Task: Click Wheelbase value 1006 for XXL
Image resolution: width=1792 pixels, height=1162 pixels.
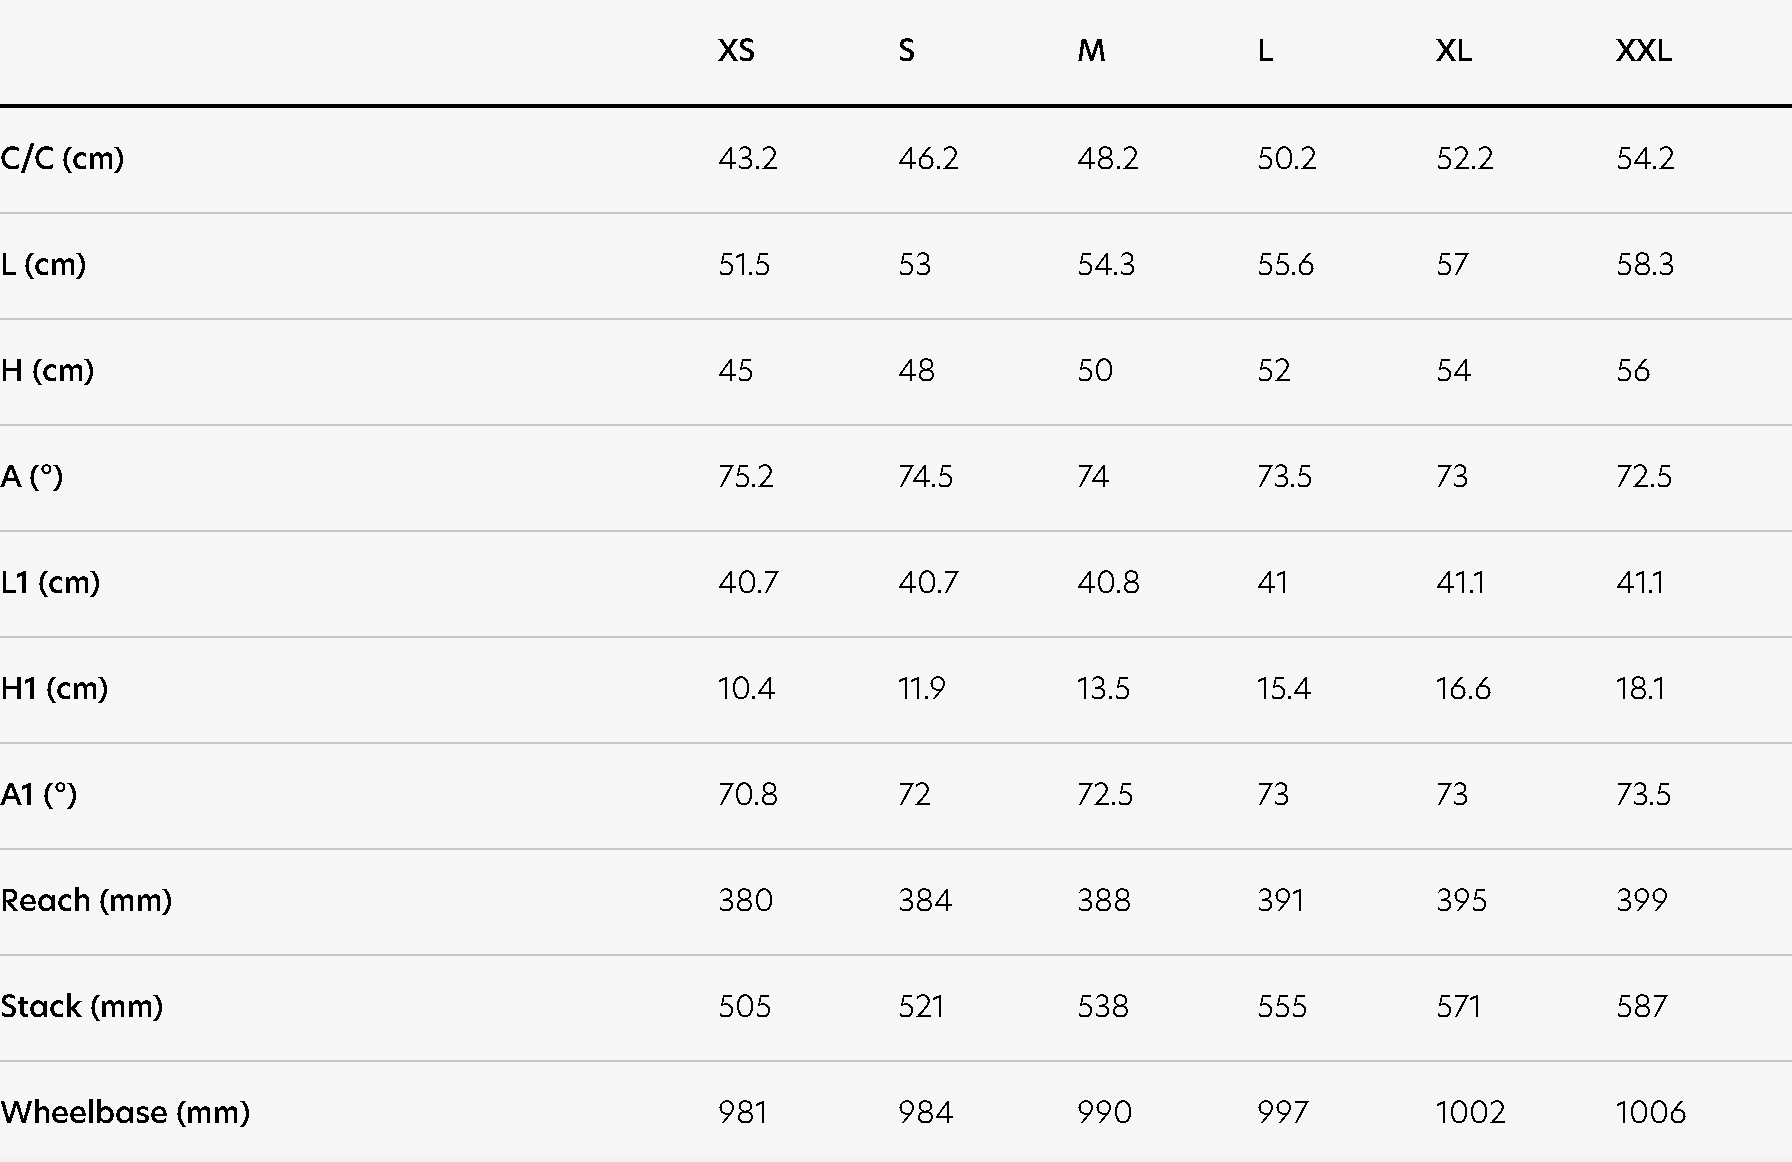Action: tap(1651, 1113)
